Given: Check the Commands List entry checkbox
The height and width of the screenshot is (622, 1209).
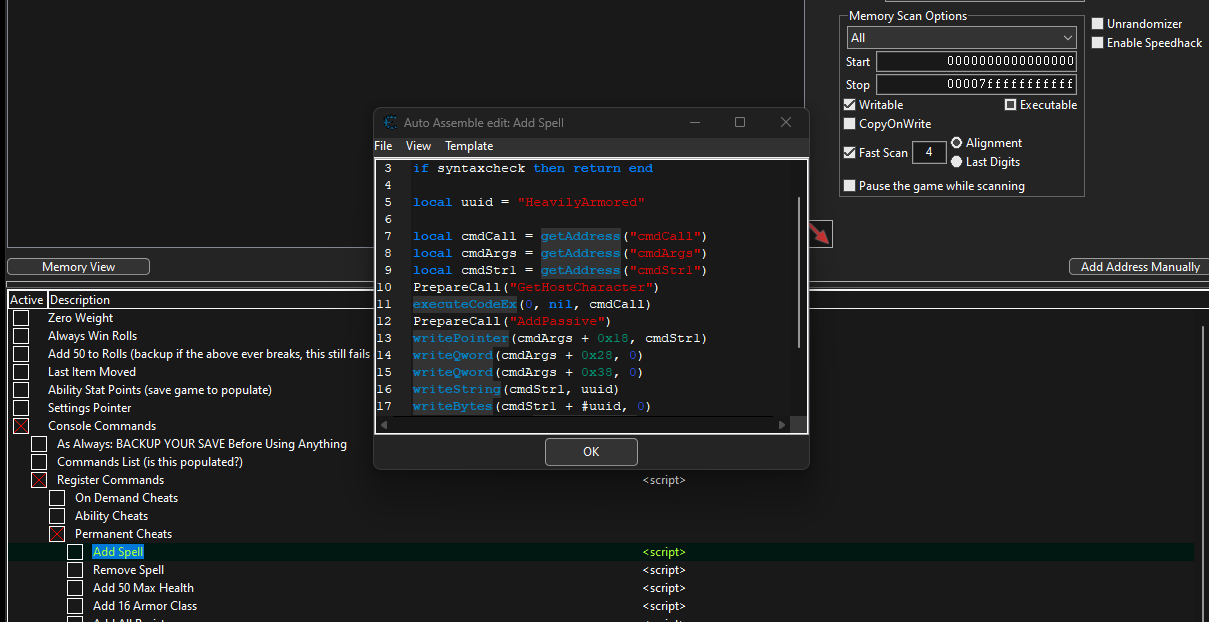Looking at the screenshot, I should pyautogui.click(x=39, y=462).
